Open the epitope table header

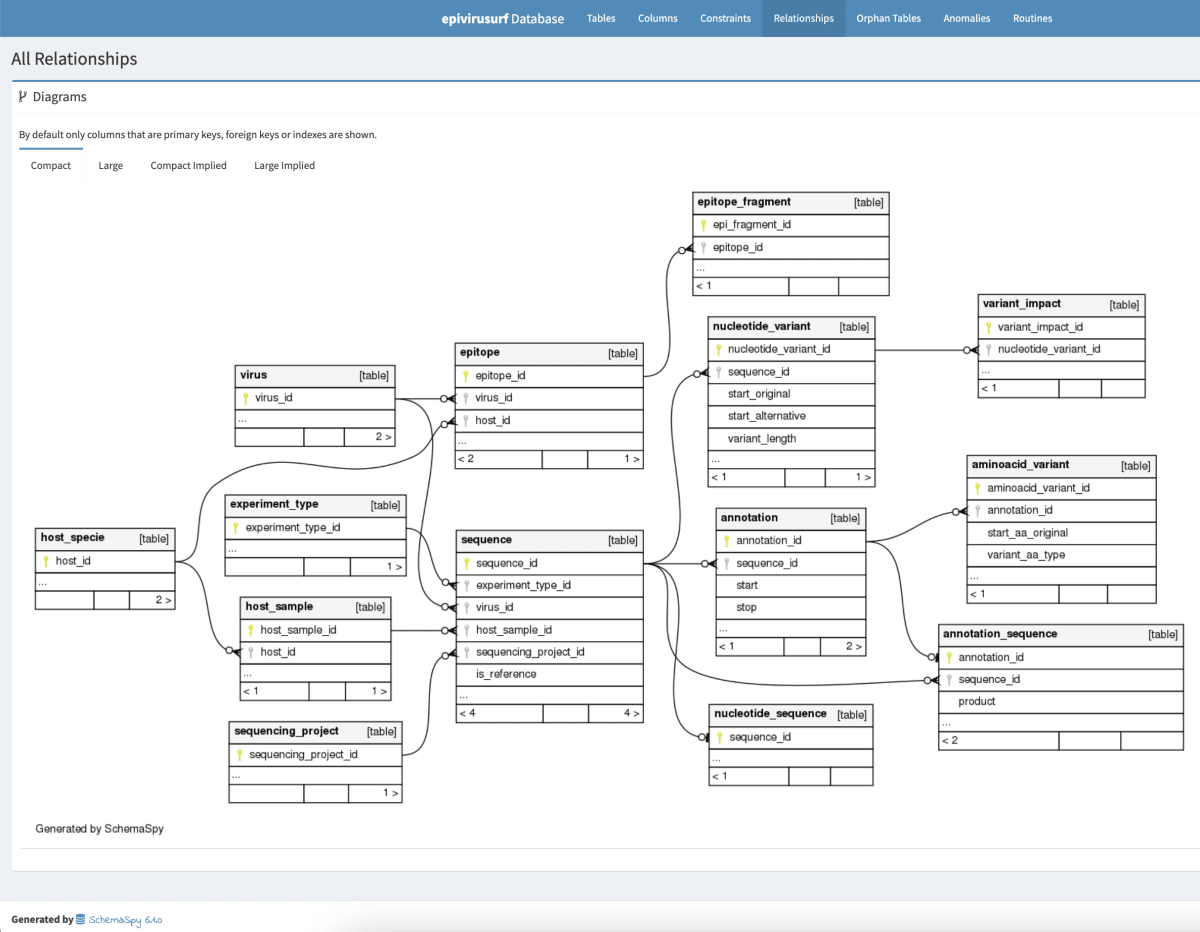pyautogui.click(x=549, y=353)
